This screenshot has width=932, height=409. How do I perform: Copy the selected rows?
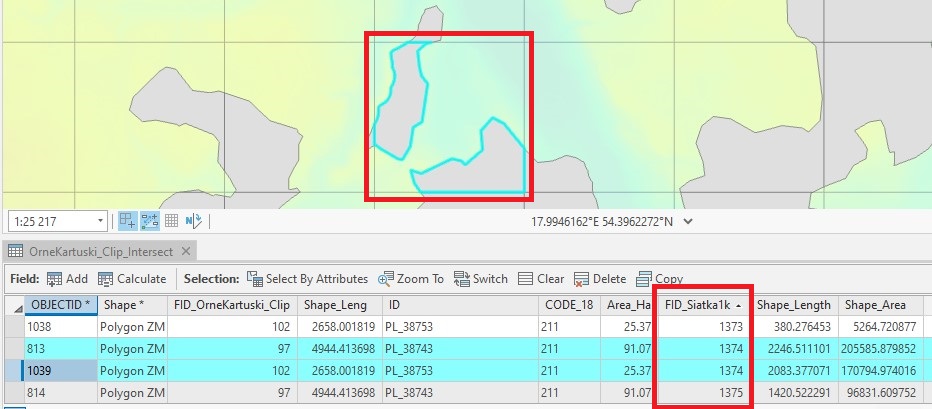pos(645,279)
